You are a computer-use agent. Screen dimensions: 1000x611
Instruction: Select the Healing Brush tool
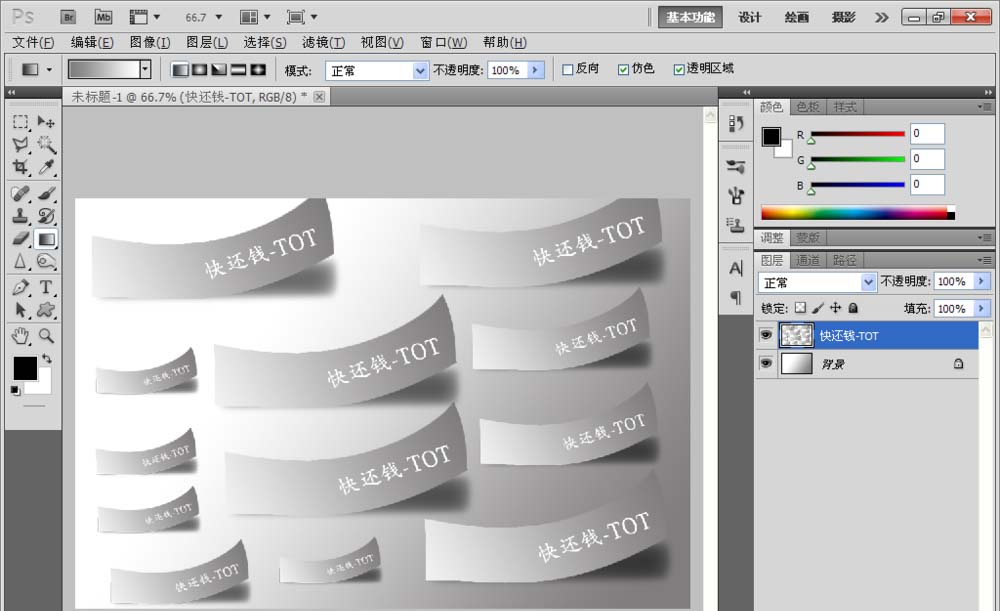[x=21, y=193]
